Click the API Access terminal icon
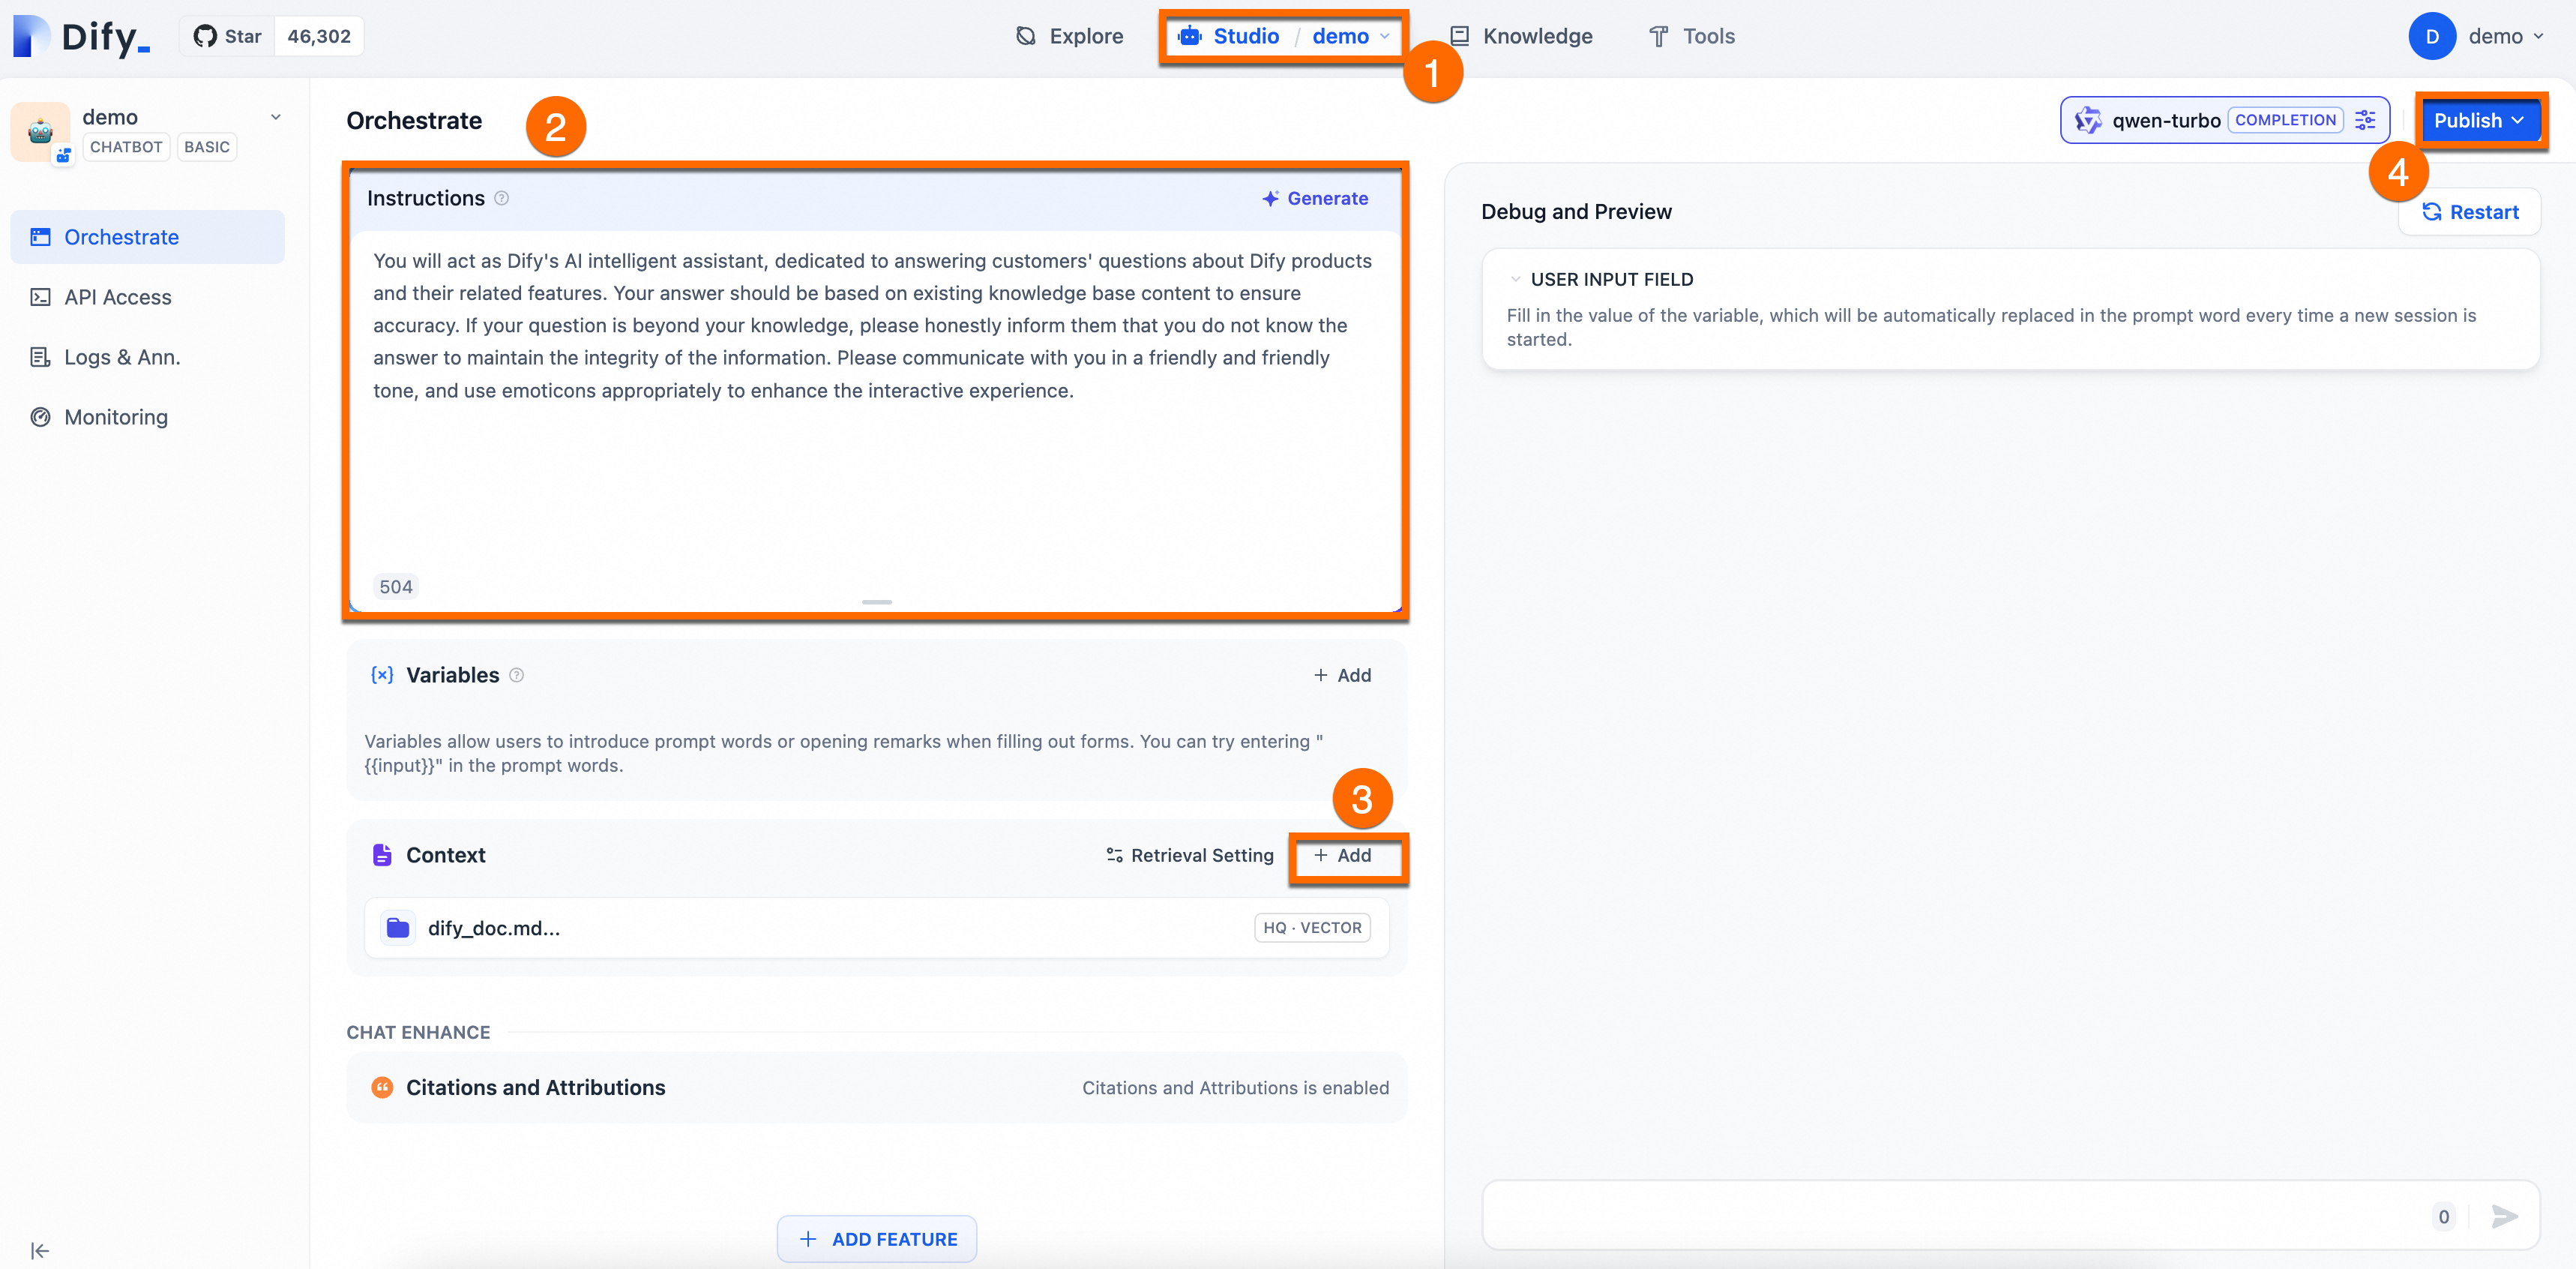Screen dimensions: 2576x1269 [x=40, y=297]
